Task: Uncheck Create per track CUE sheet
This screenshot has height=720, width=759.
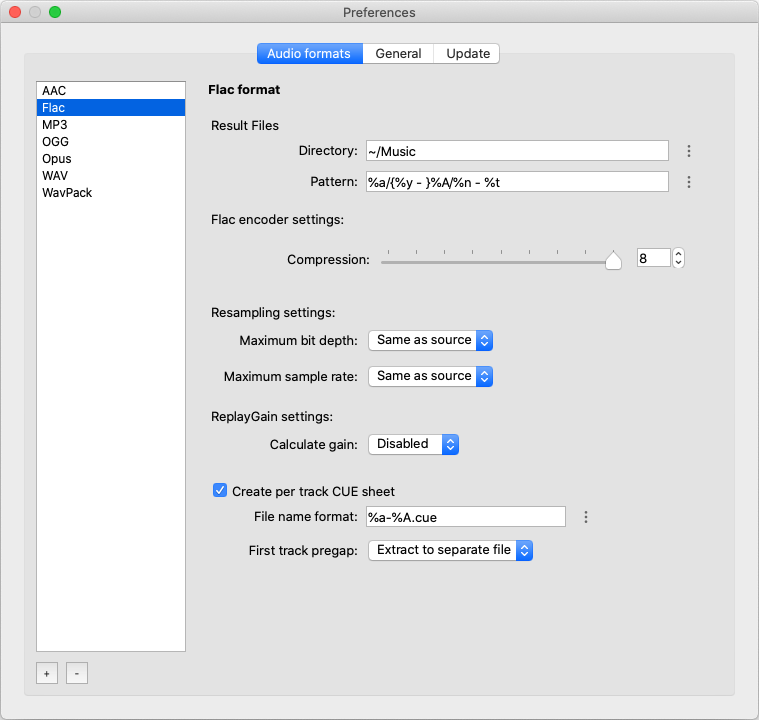Action: point(220,491)
